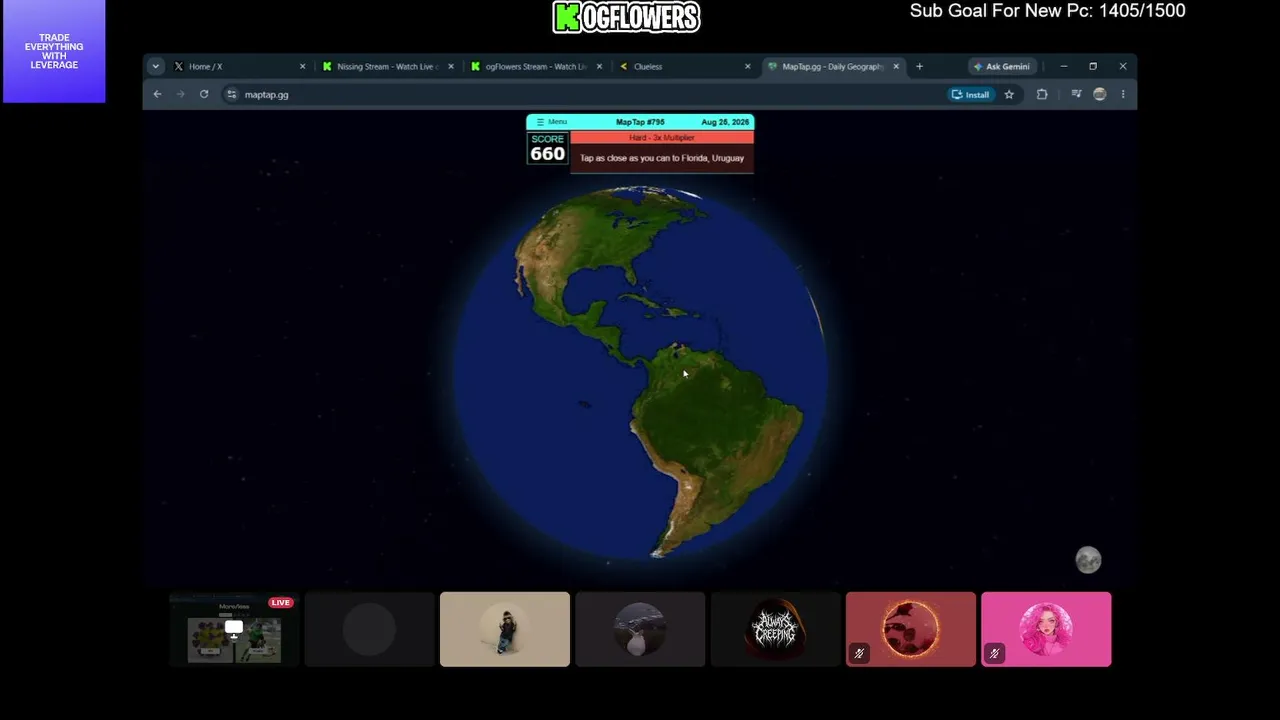The image size is (1280, 720).
Task: Bookmark this page with the star
Action: click(1009, 94)
